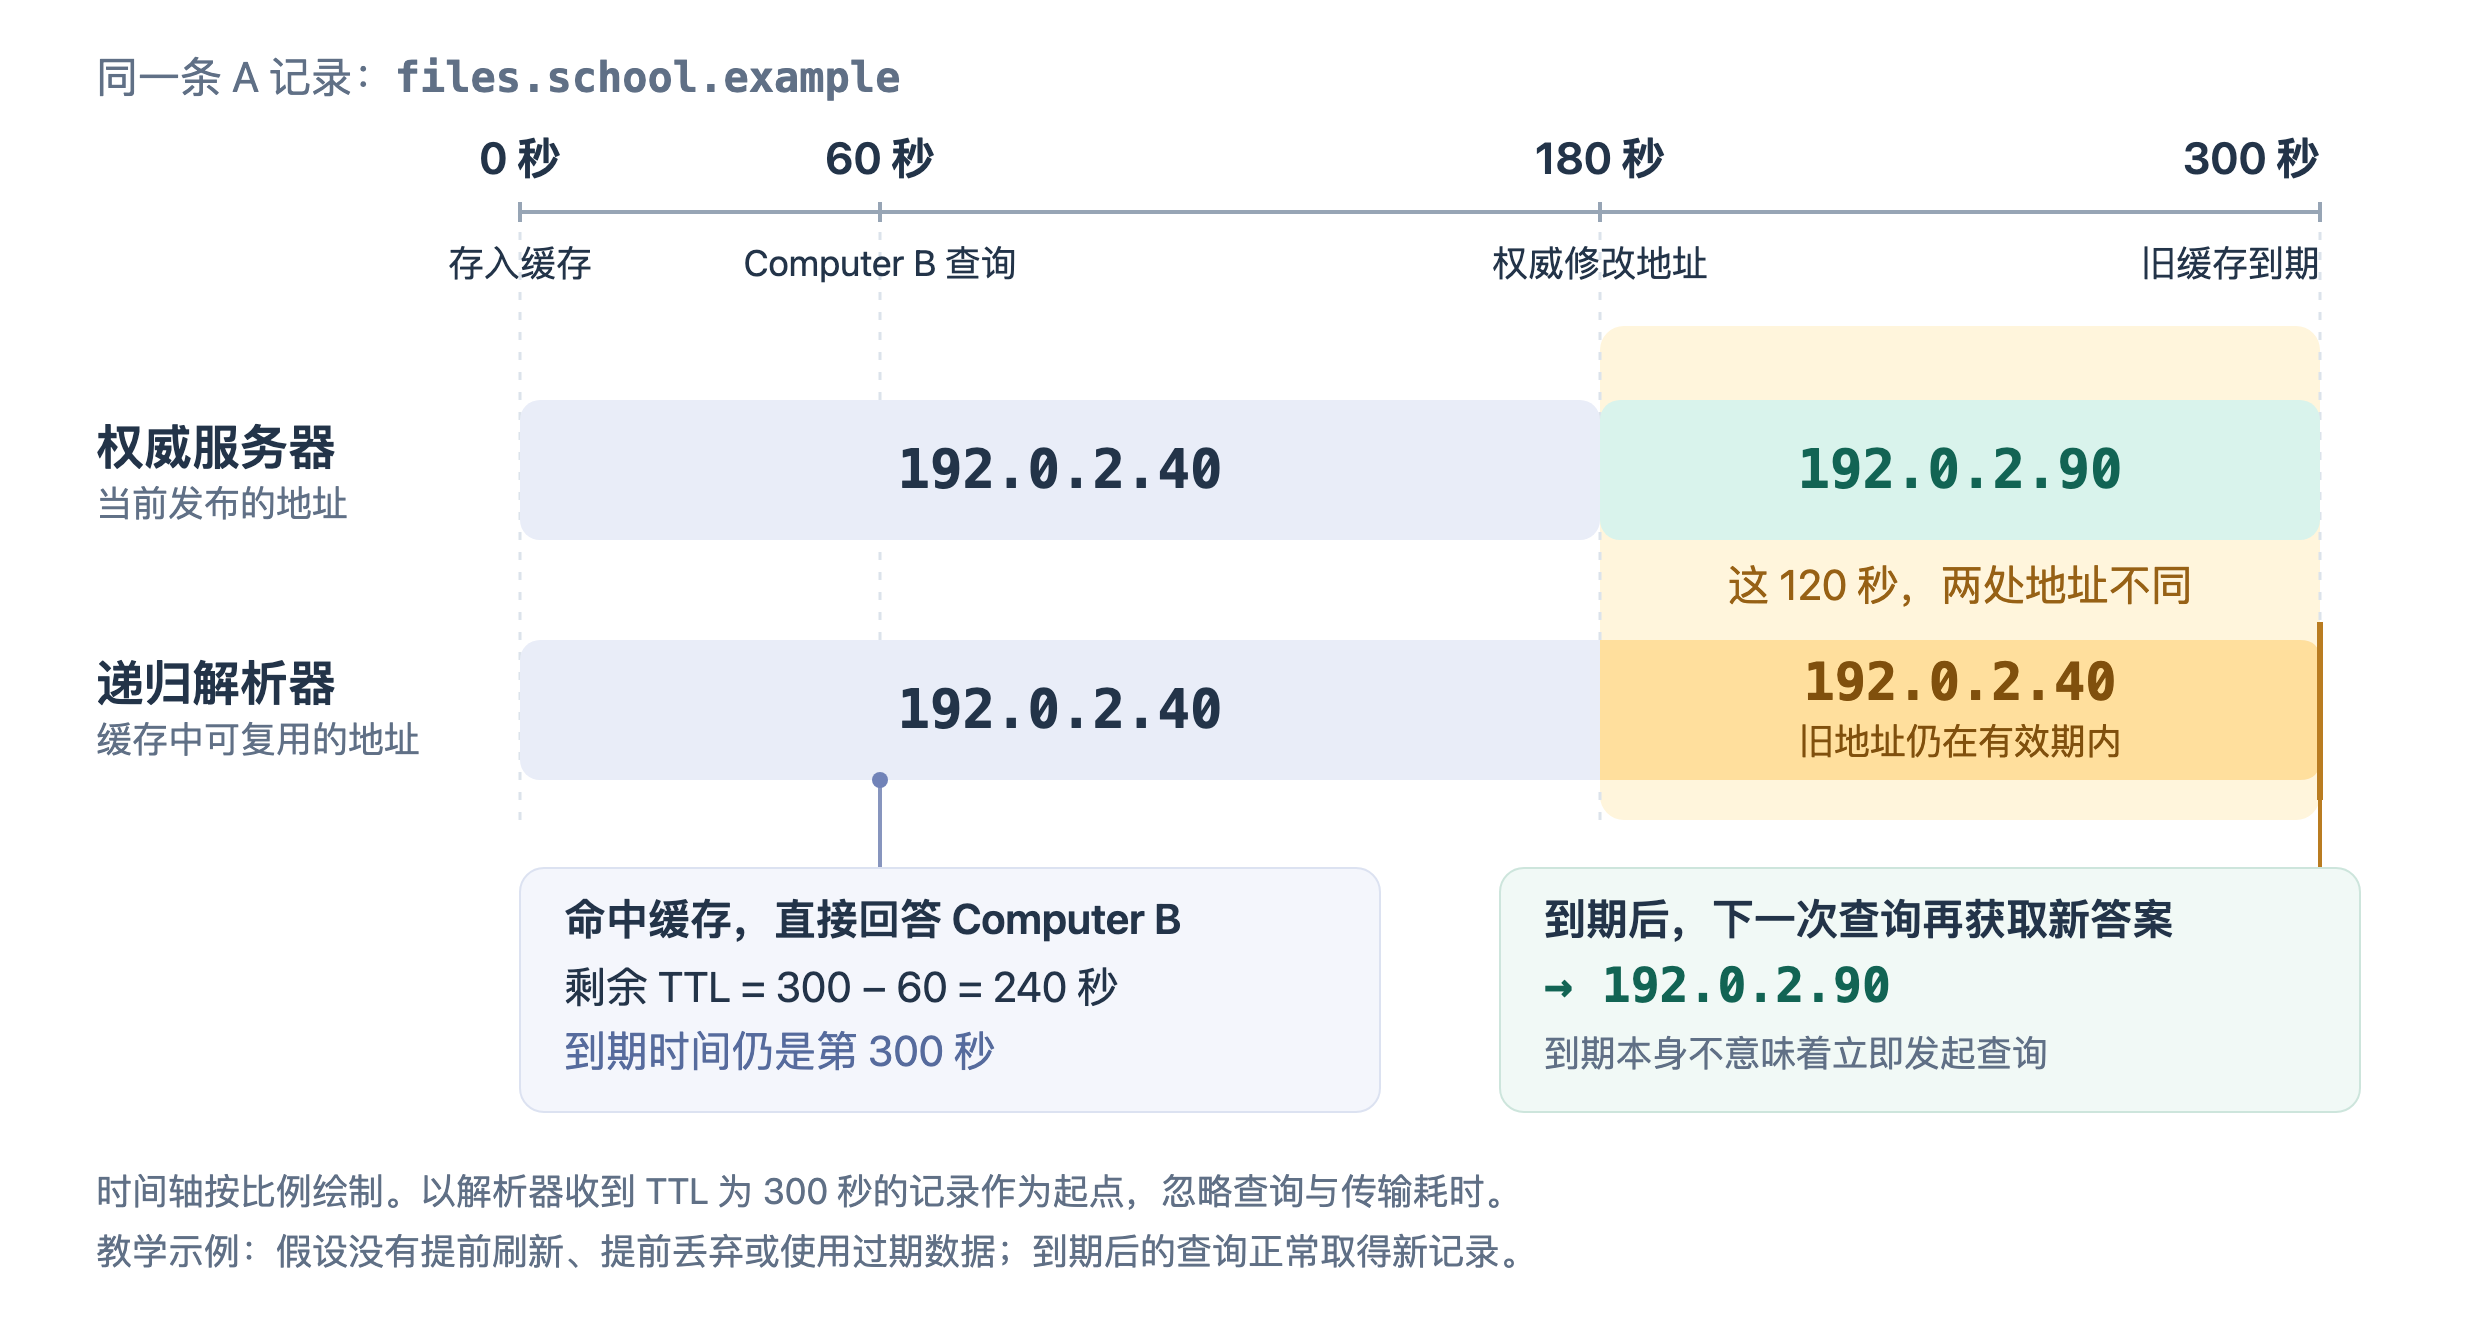Click the heading '到期后，下一次查询再获取新答案'
Viewport: 2480px width, 1320px height.
click(x=1859, y=919)
